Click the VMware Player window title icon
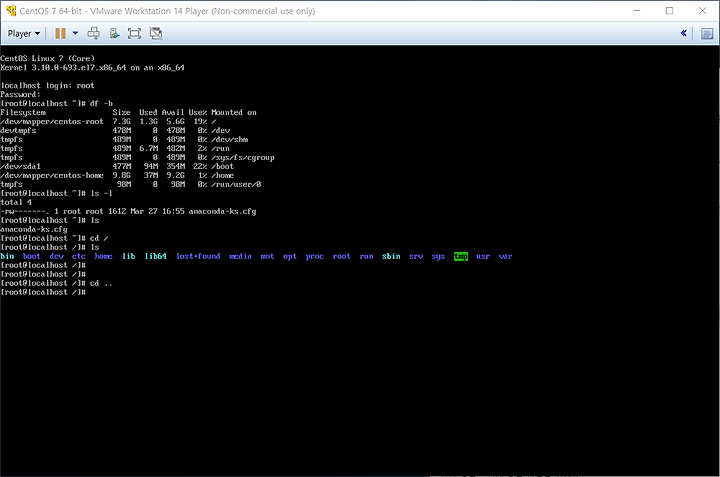This screenshot has height=477, width=720. pos(11,11)
